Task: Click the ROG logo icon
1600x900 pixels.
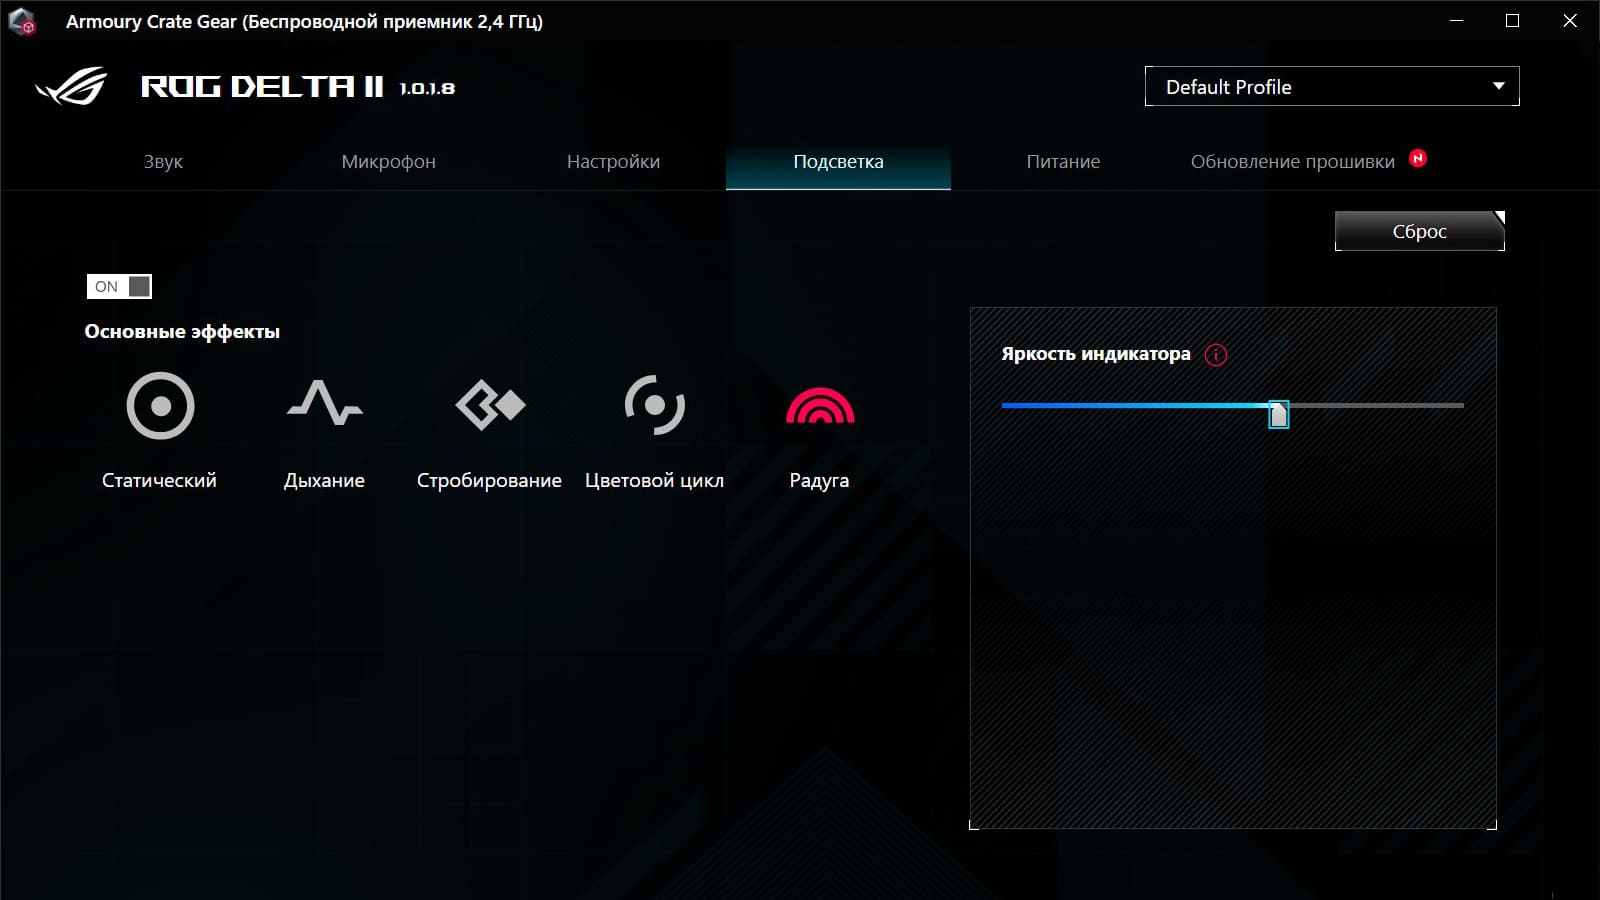Action: coord(71,87)
